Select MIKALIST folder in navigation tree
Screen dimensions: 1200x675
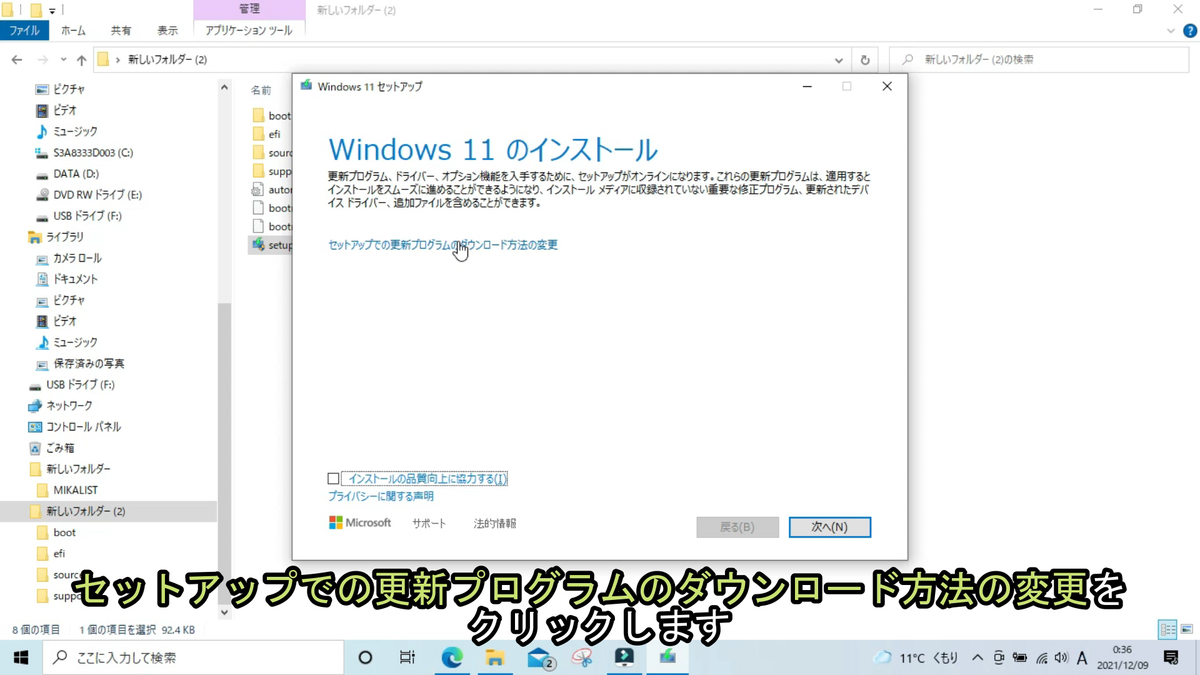coord(66,490)
